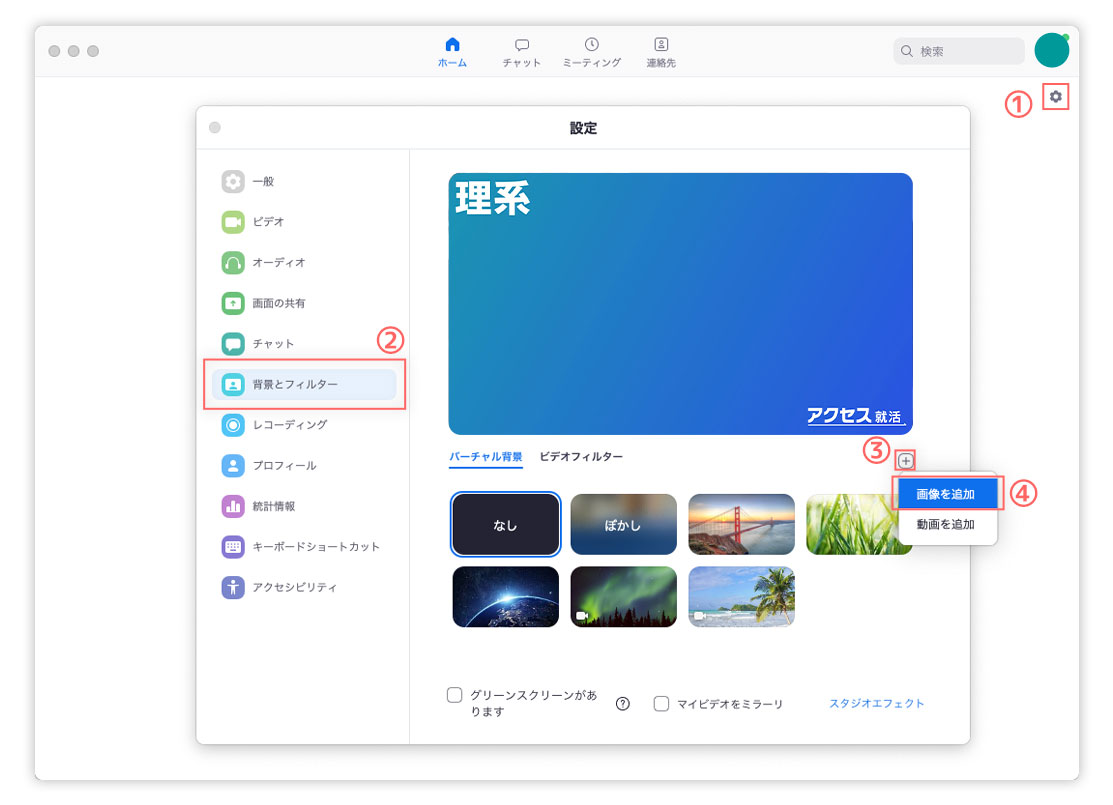The height and width of the screenshot is (805, 1113).
Task: Choose 動画を追加 from the popup menu
Action: pos(945,525)
